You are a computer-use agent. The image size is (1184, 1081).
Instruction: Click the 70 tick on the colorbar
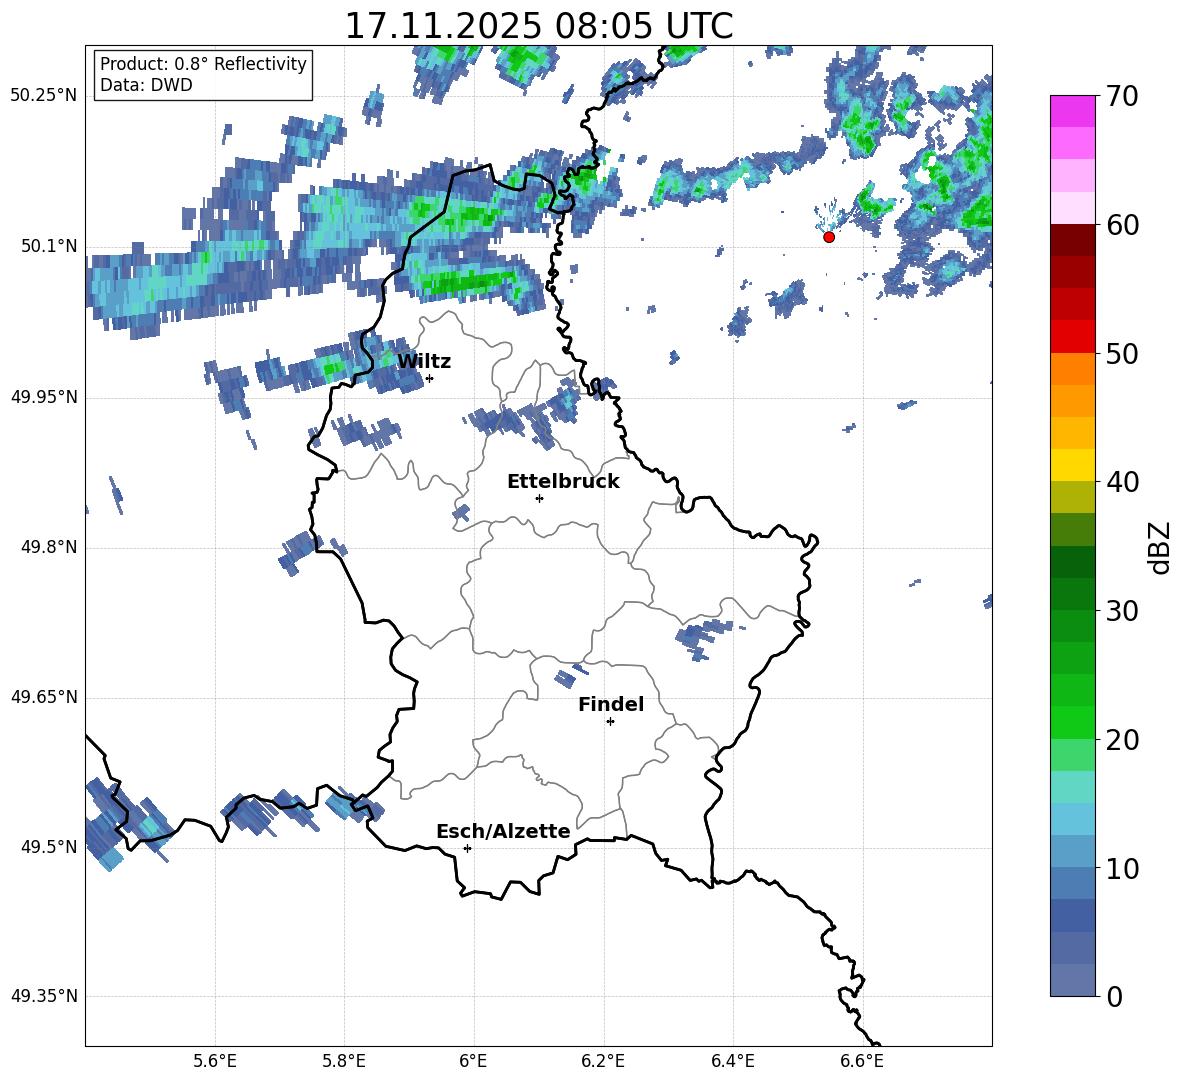click(1122, 97)
